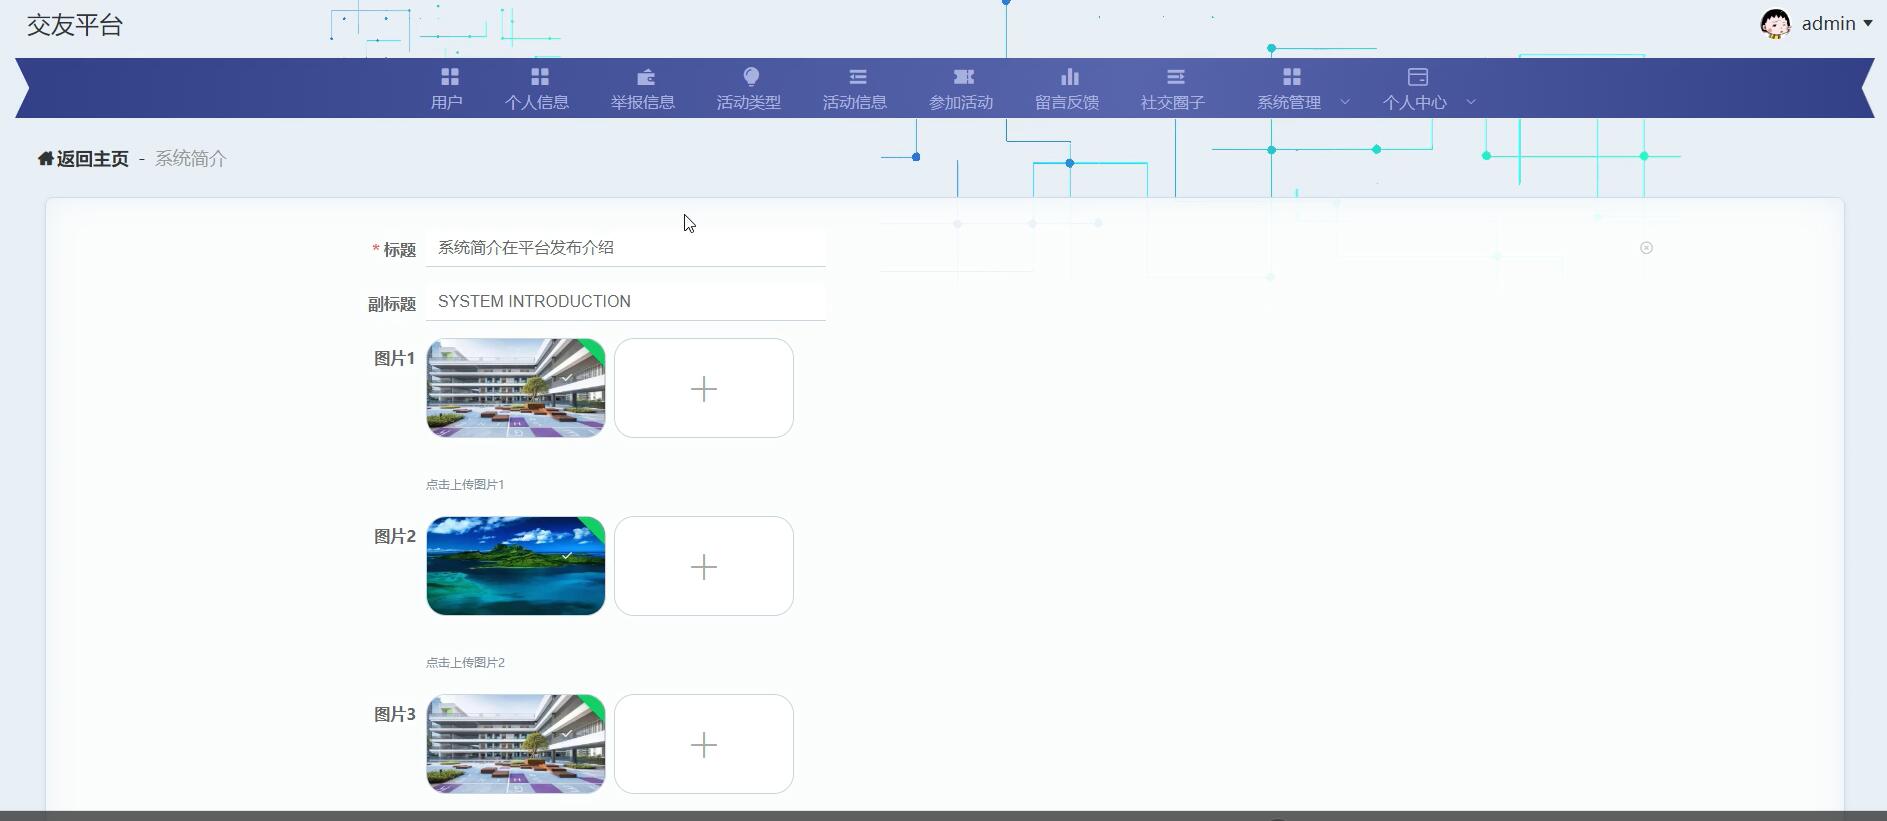This screenshot has width=1887, height=821.
Task: Click the plus icon to upload 图片3
Action: [704, 744]
